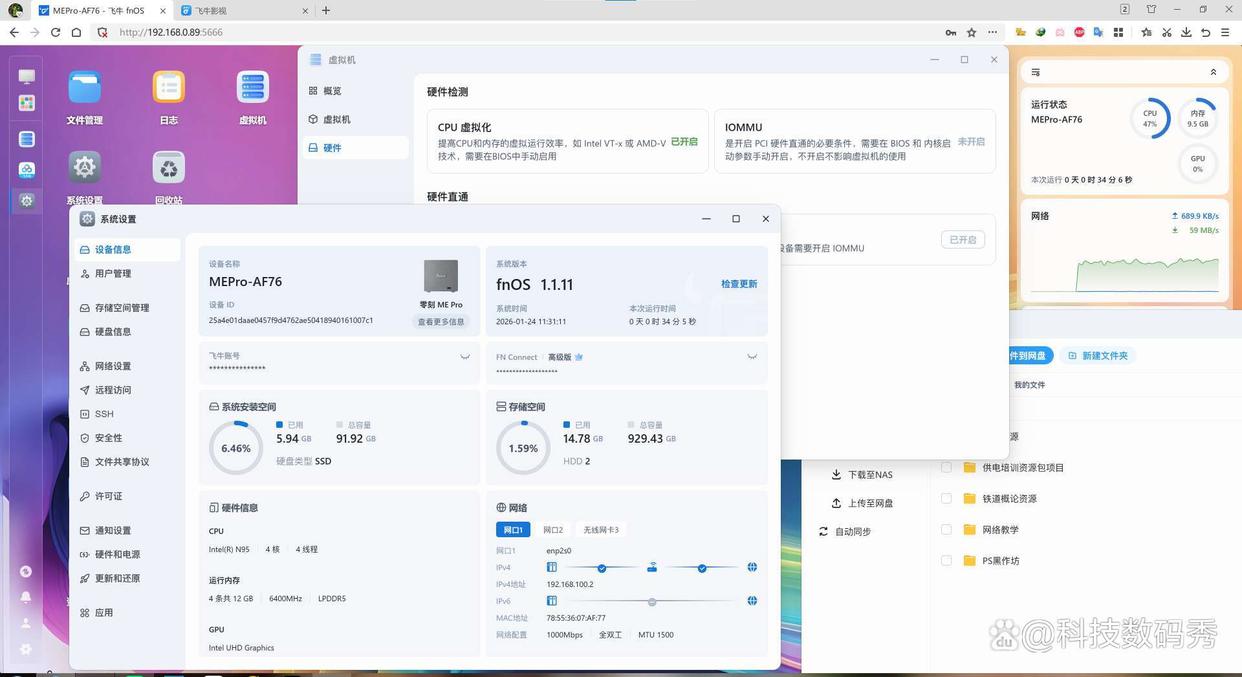
Task: Switch to the 网口1 network tab
Action: pyautogui.click(x=513, y=530)
